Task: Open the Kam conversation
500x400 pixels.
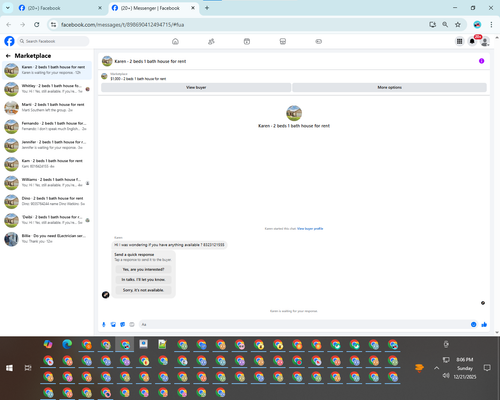Action: 47,164
